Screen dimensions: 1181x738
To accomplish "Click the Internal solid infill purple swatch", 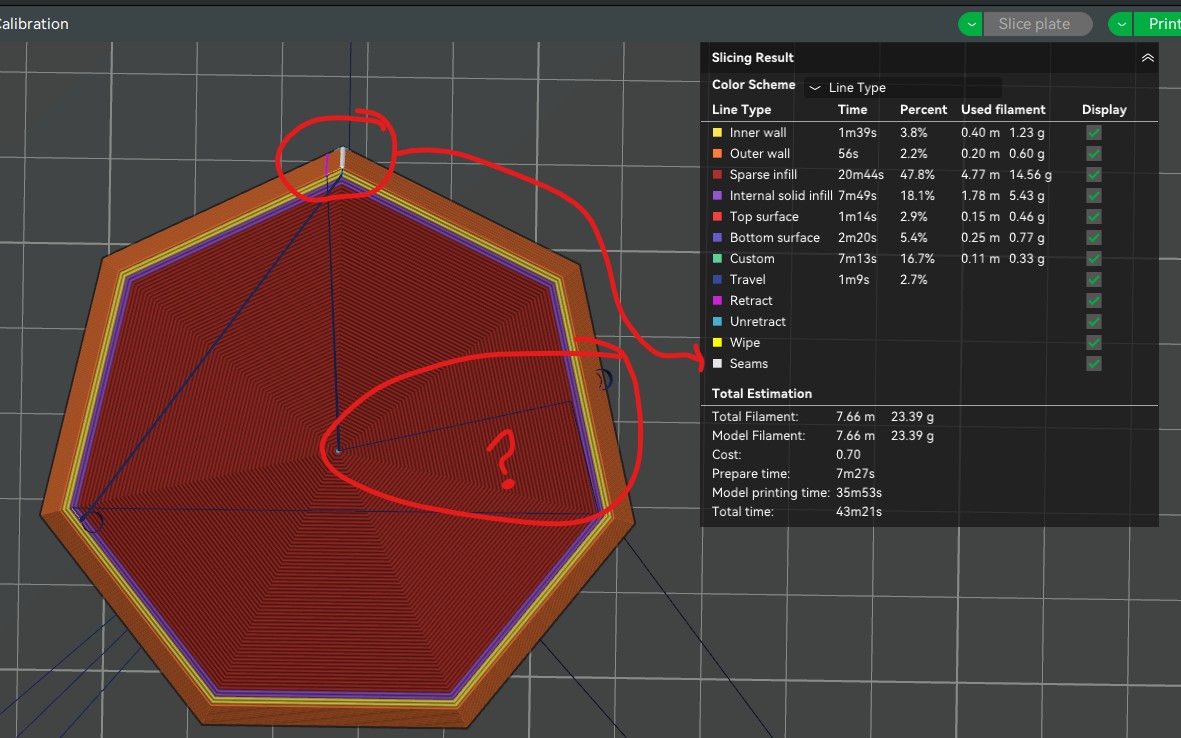I will (717, 196).
